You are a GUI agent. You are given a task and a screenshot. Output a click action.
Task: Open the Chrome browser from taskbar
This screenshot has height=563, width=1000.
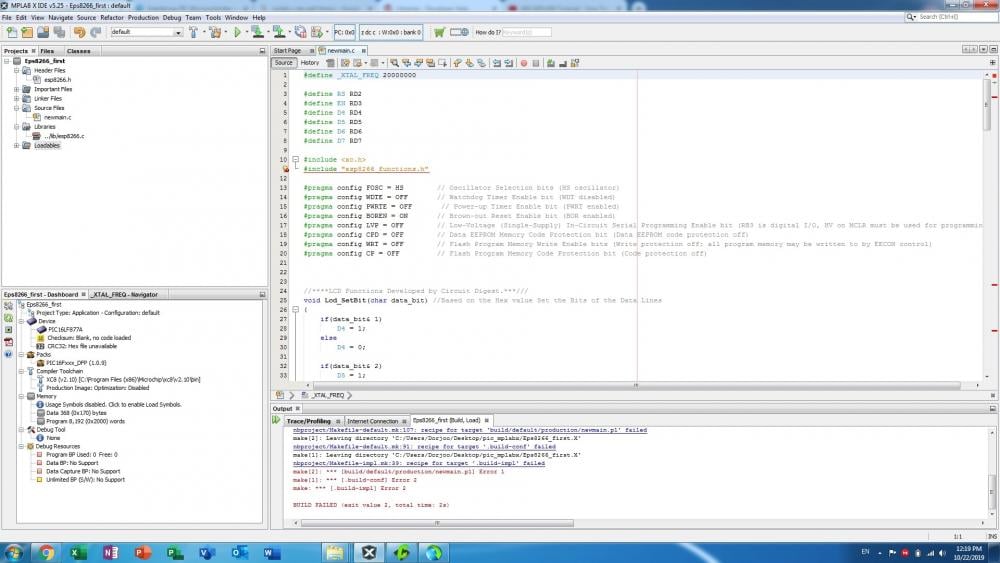47,552
